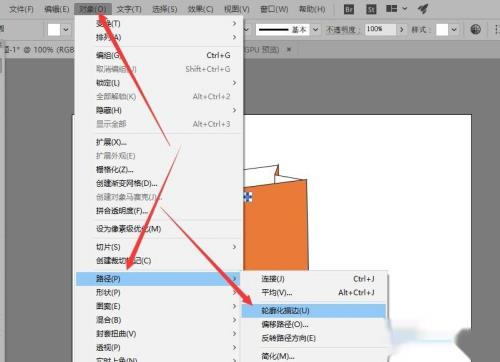Open the 锁定(L) submenu
500x362 pixels.
pyautogui.click(x=159, y=83)
